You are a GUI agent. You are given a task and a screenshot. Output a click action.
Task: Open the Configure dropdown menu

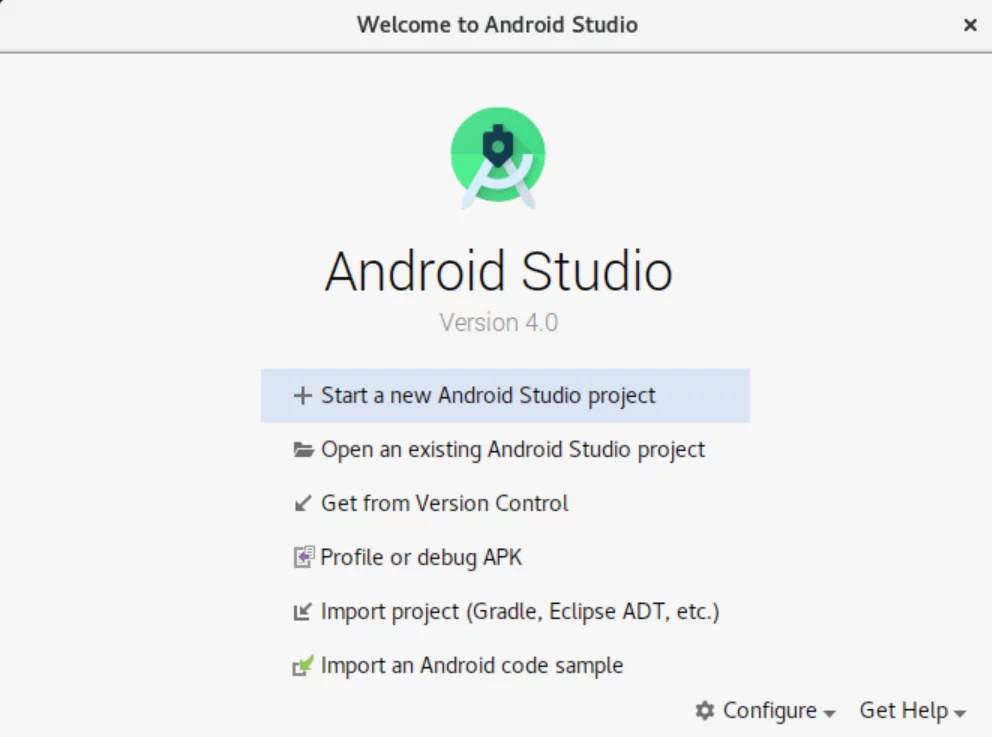point(766,710)
